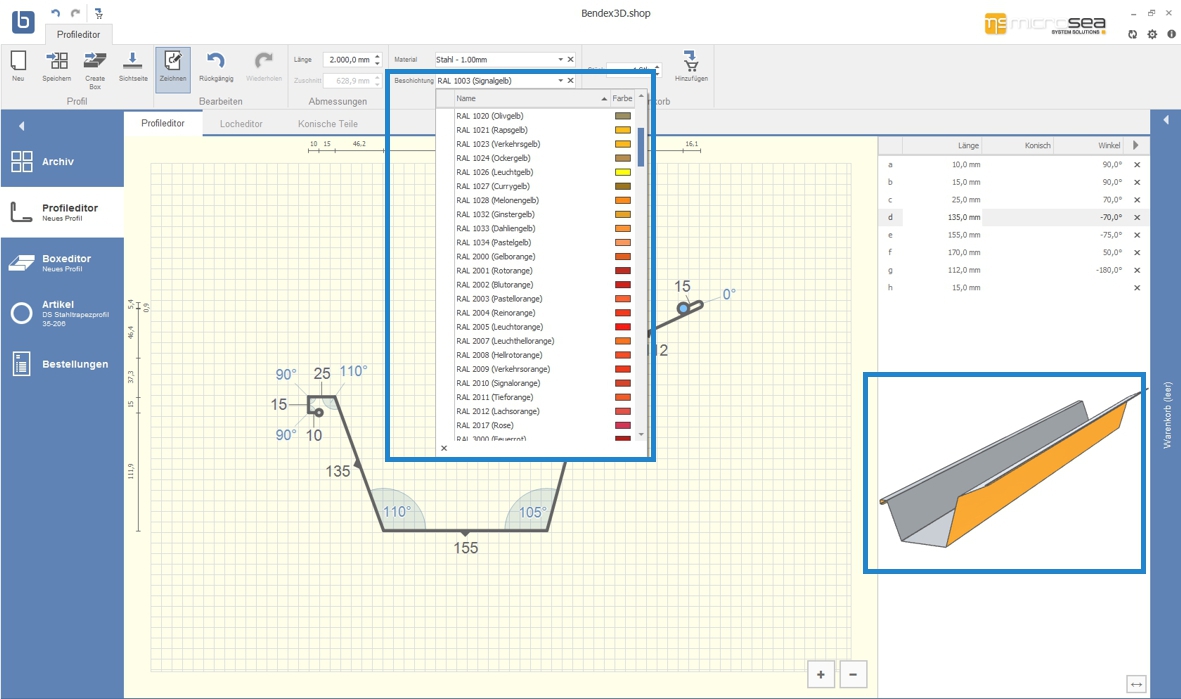Click the Länge field showing 2.000,0 mm

coord(348,60)
